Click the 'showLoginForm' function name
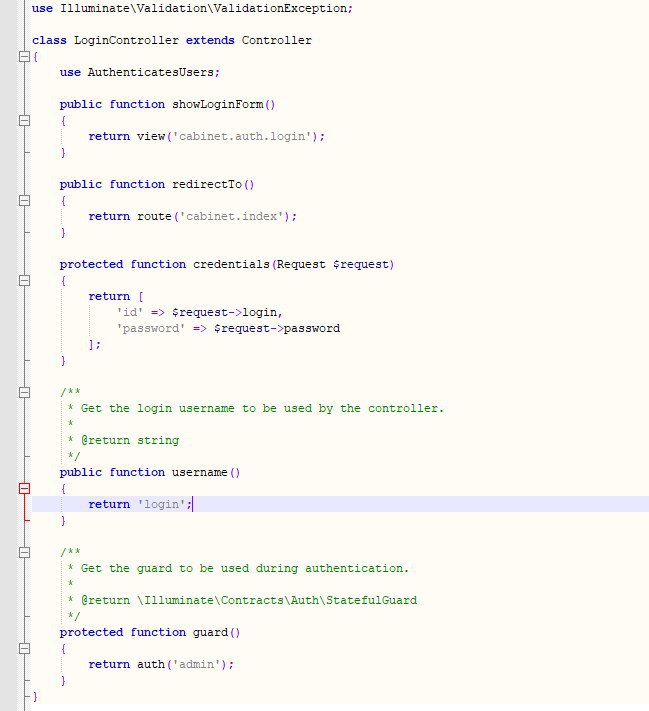Screen dimensions: 649x711 [217, 104]
